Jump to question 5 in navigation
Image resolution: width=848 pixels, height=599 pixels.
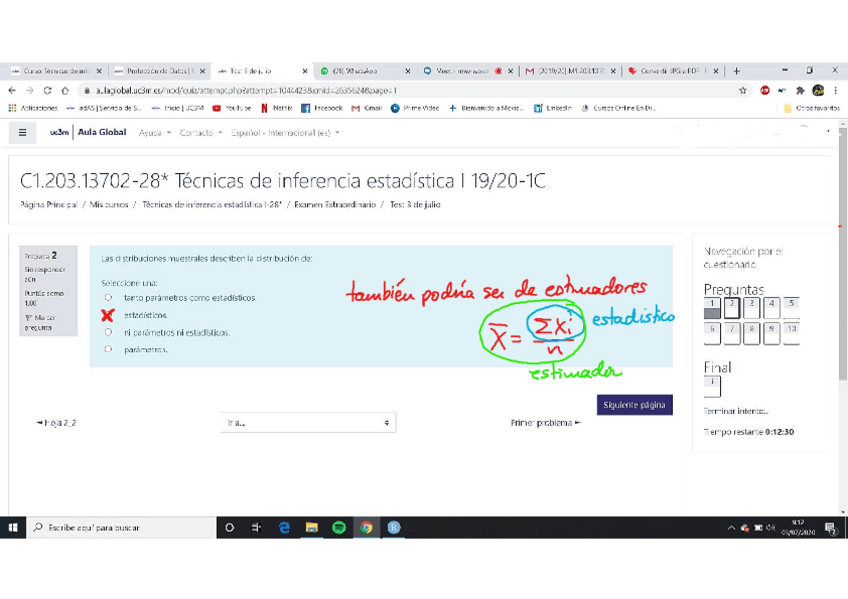[791, 308]
